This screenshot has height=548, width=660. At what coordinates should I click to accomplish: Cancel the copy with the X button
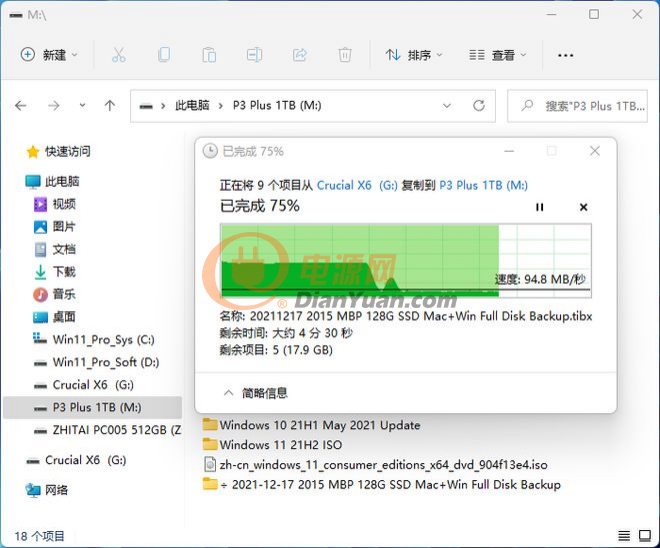(x=583, y=207)
